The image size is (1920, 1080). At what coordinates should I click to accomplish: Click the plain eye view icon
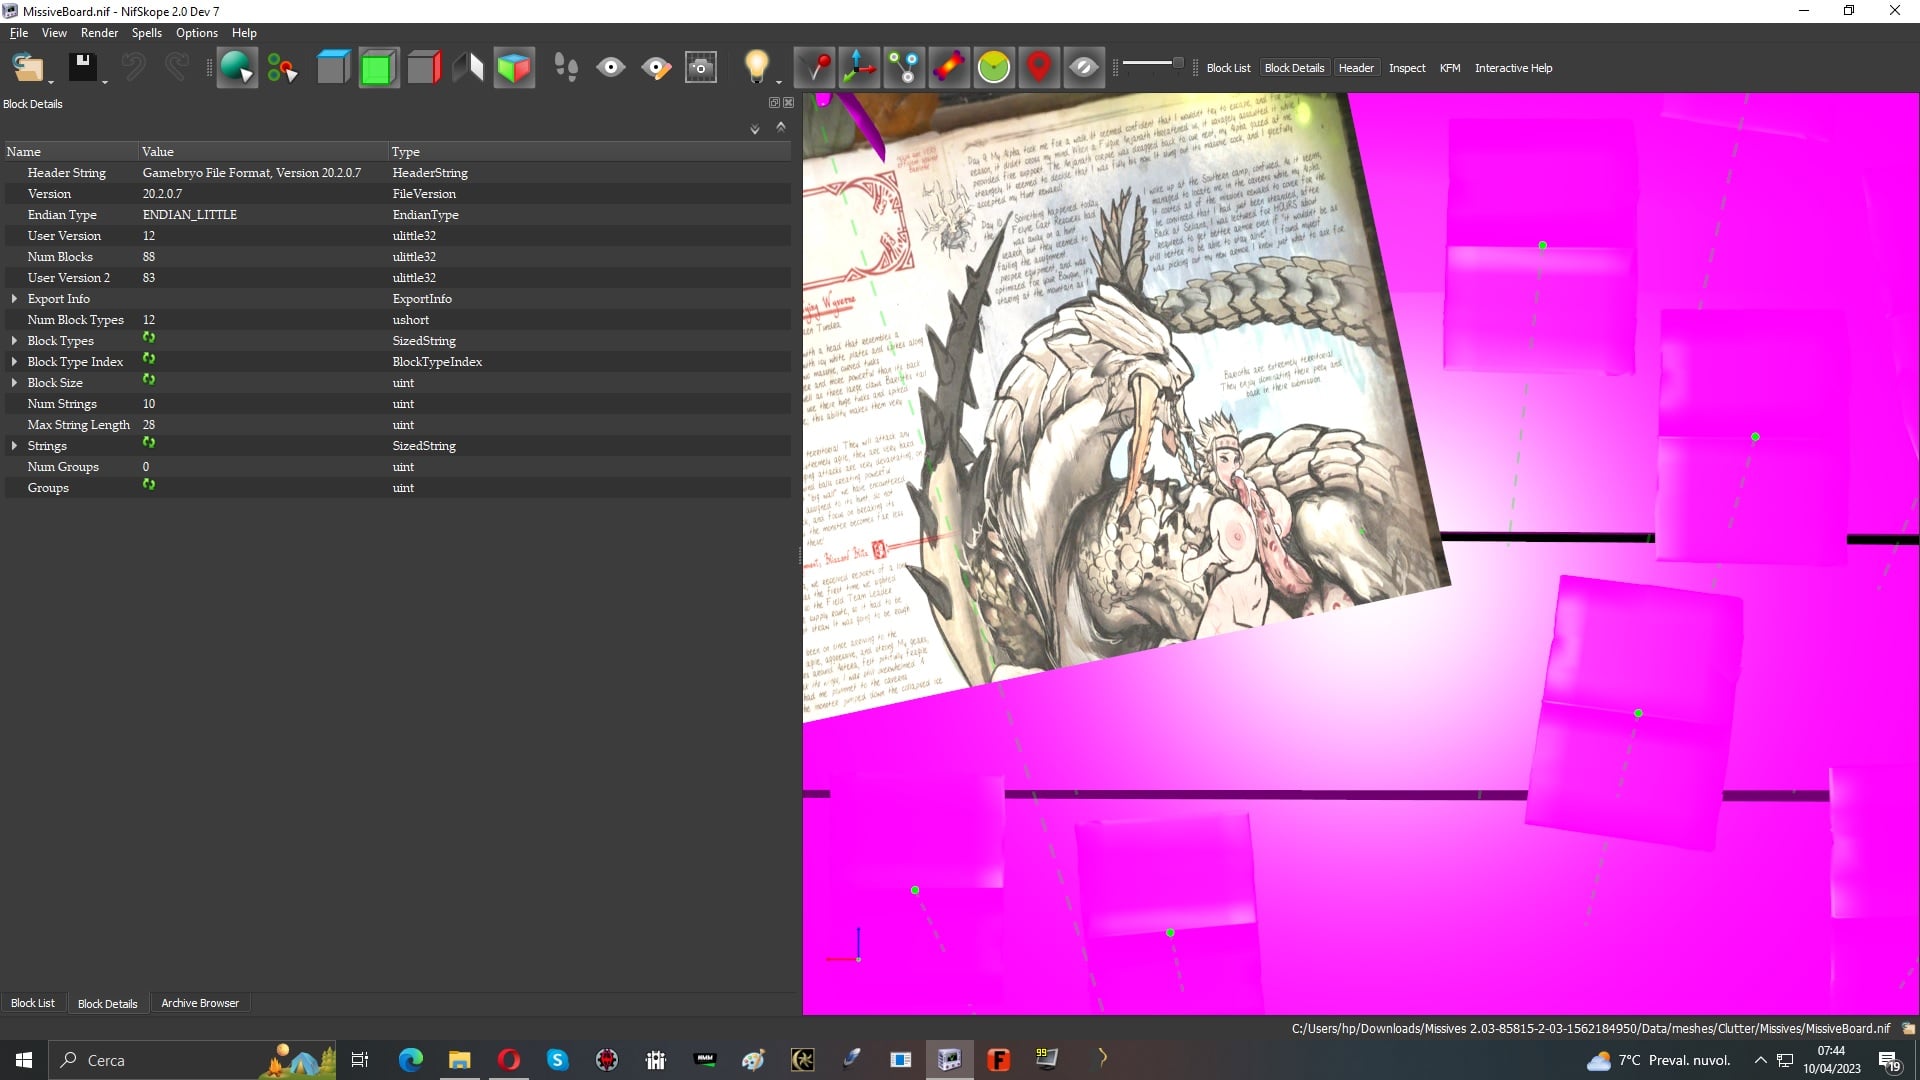611,68
